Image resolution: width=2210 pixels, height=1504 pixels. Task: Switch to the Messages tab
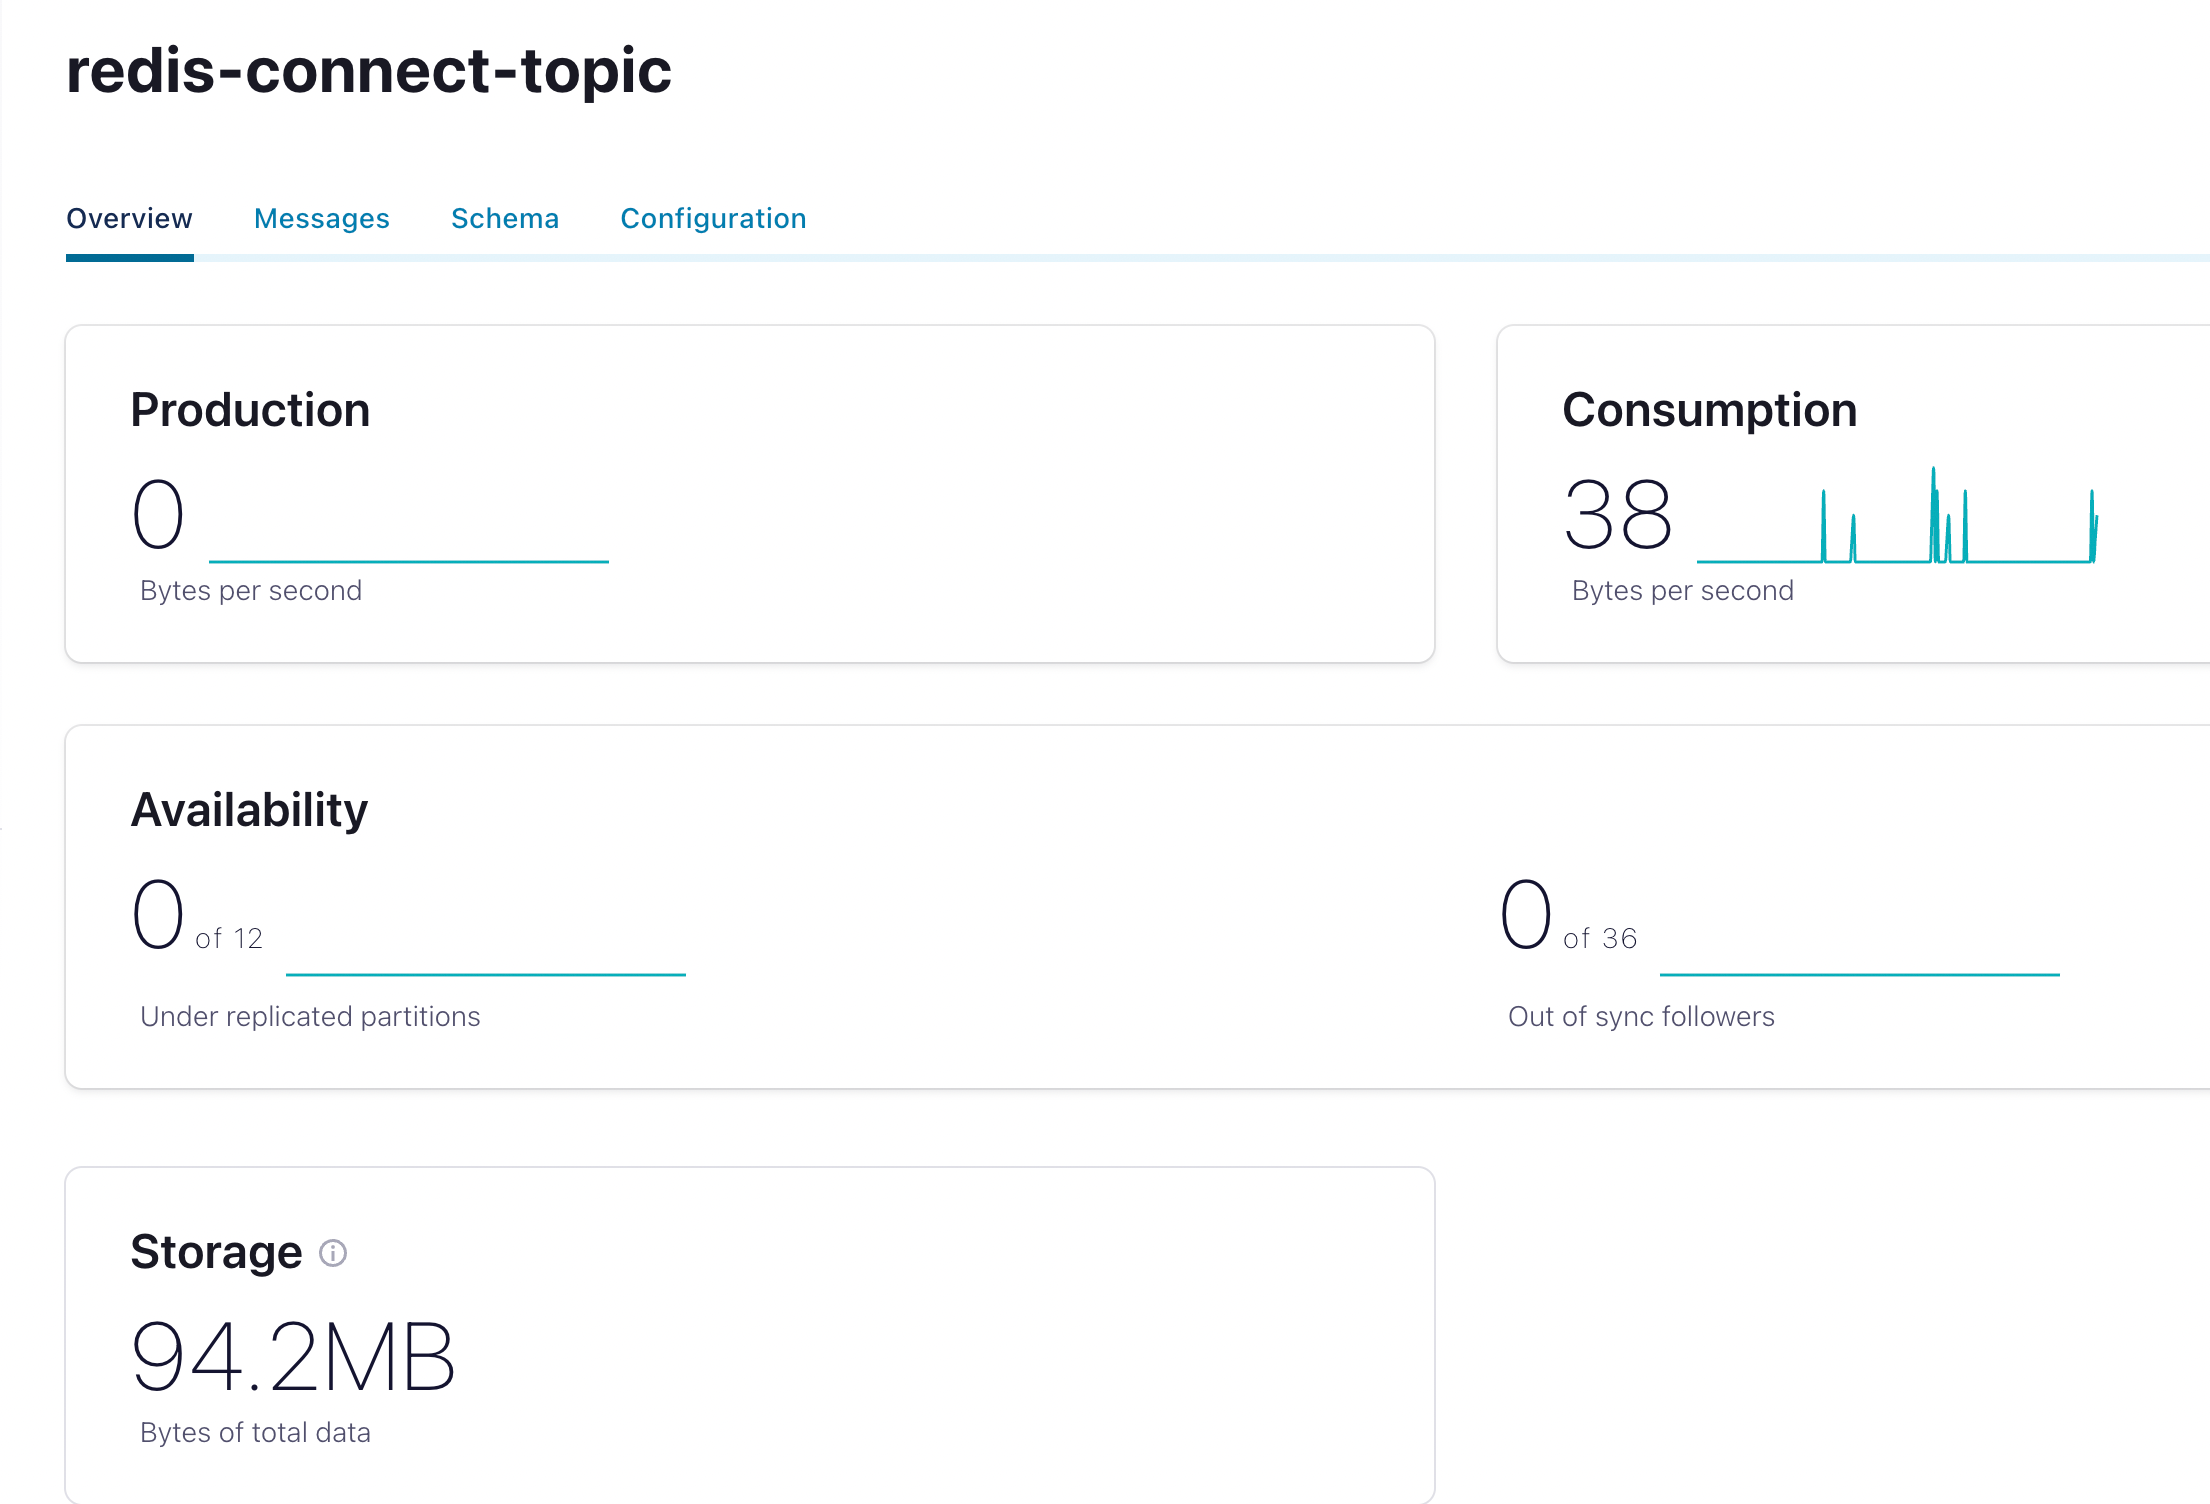322,218
